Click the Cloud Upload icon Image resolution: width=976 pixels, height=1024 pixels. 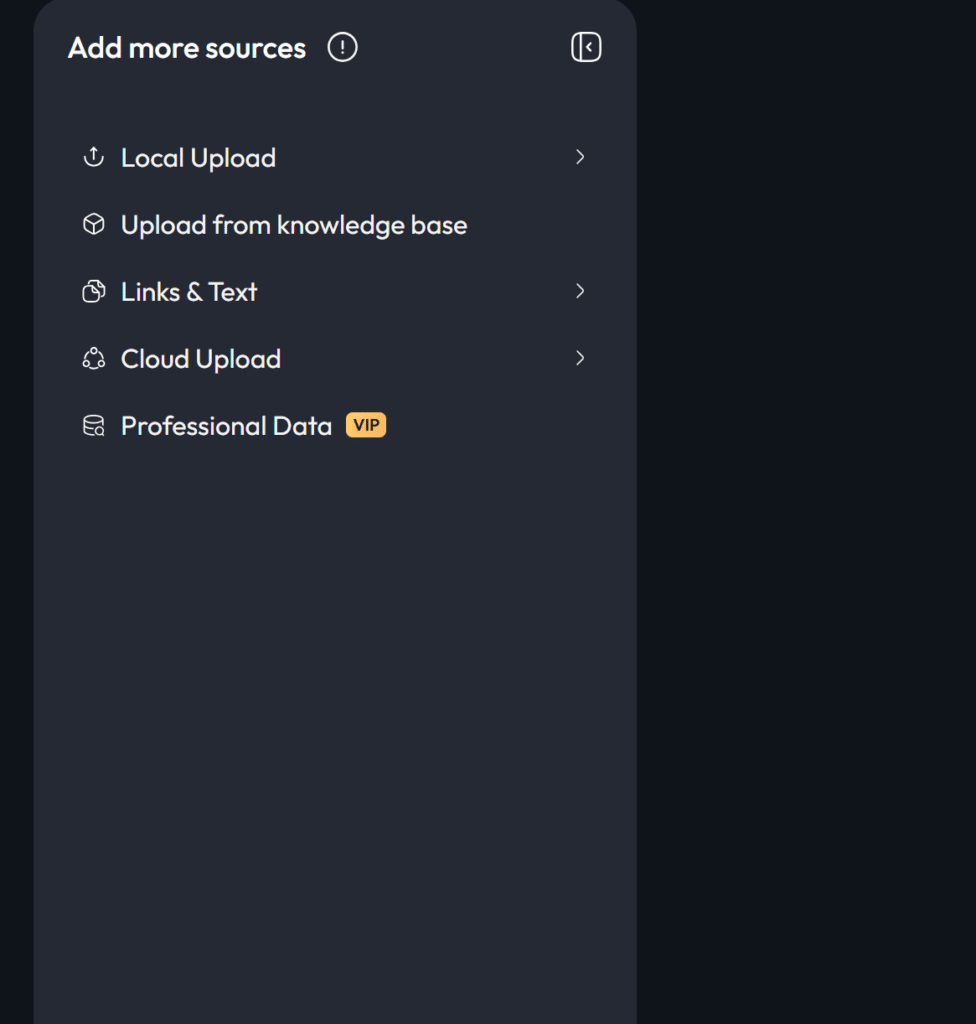(93, 358)
